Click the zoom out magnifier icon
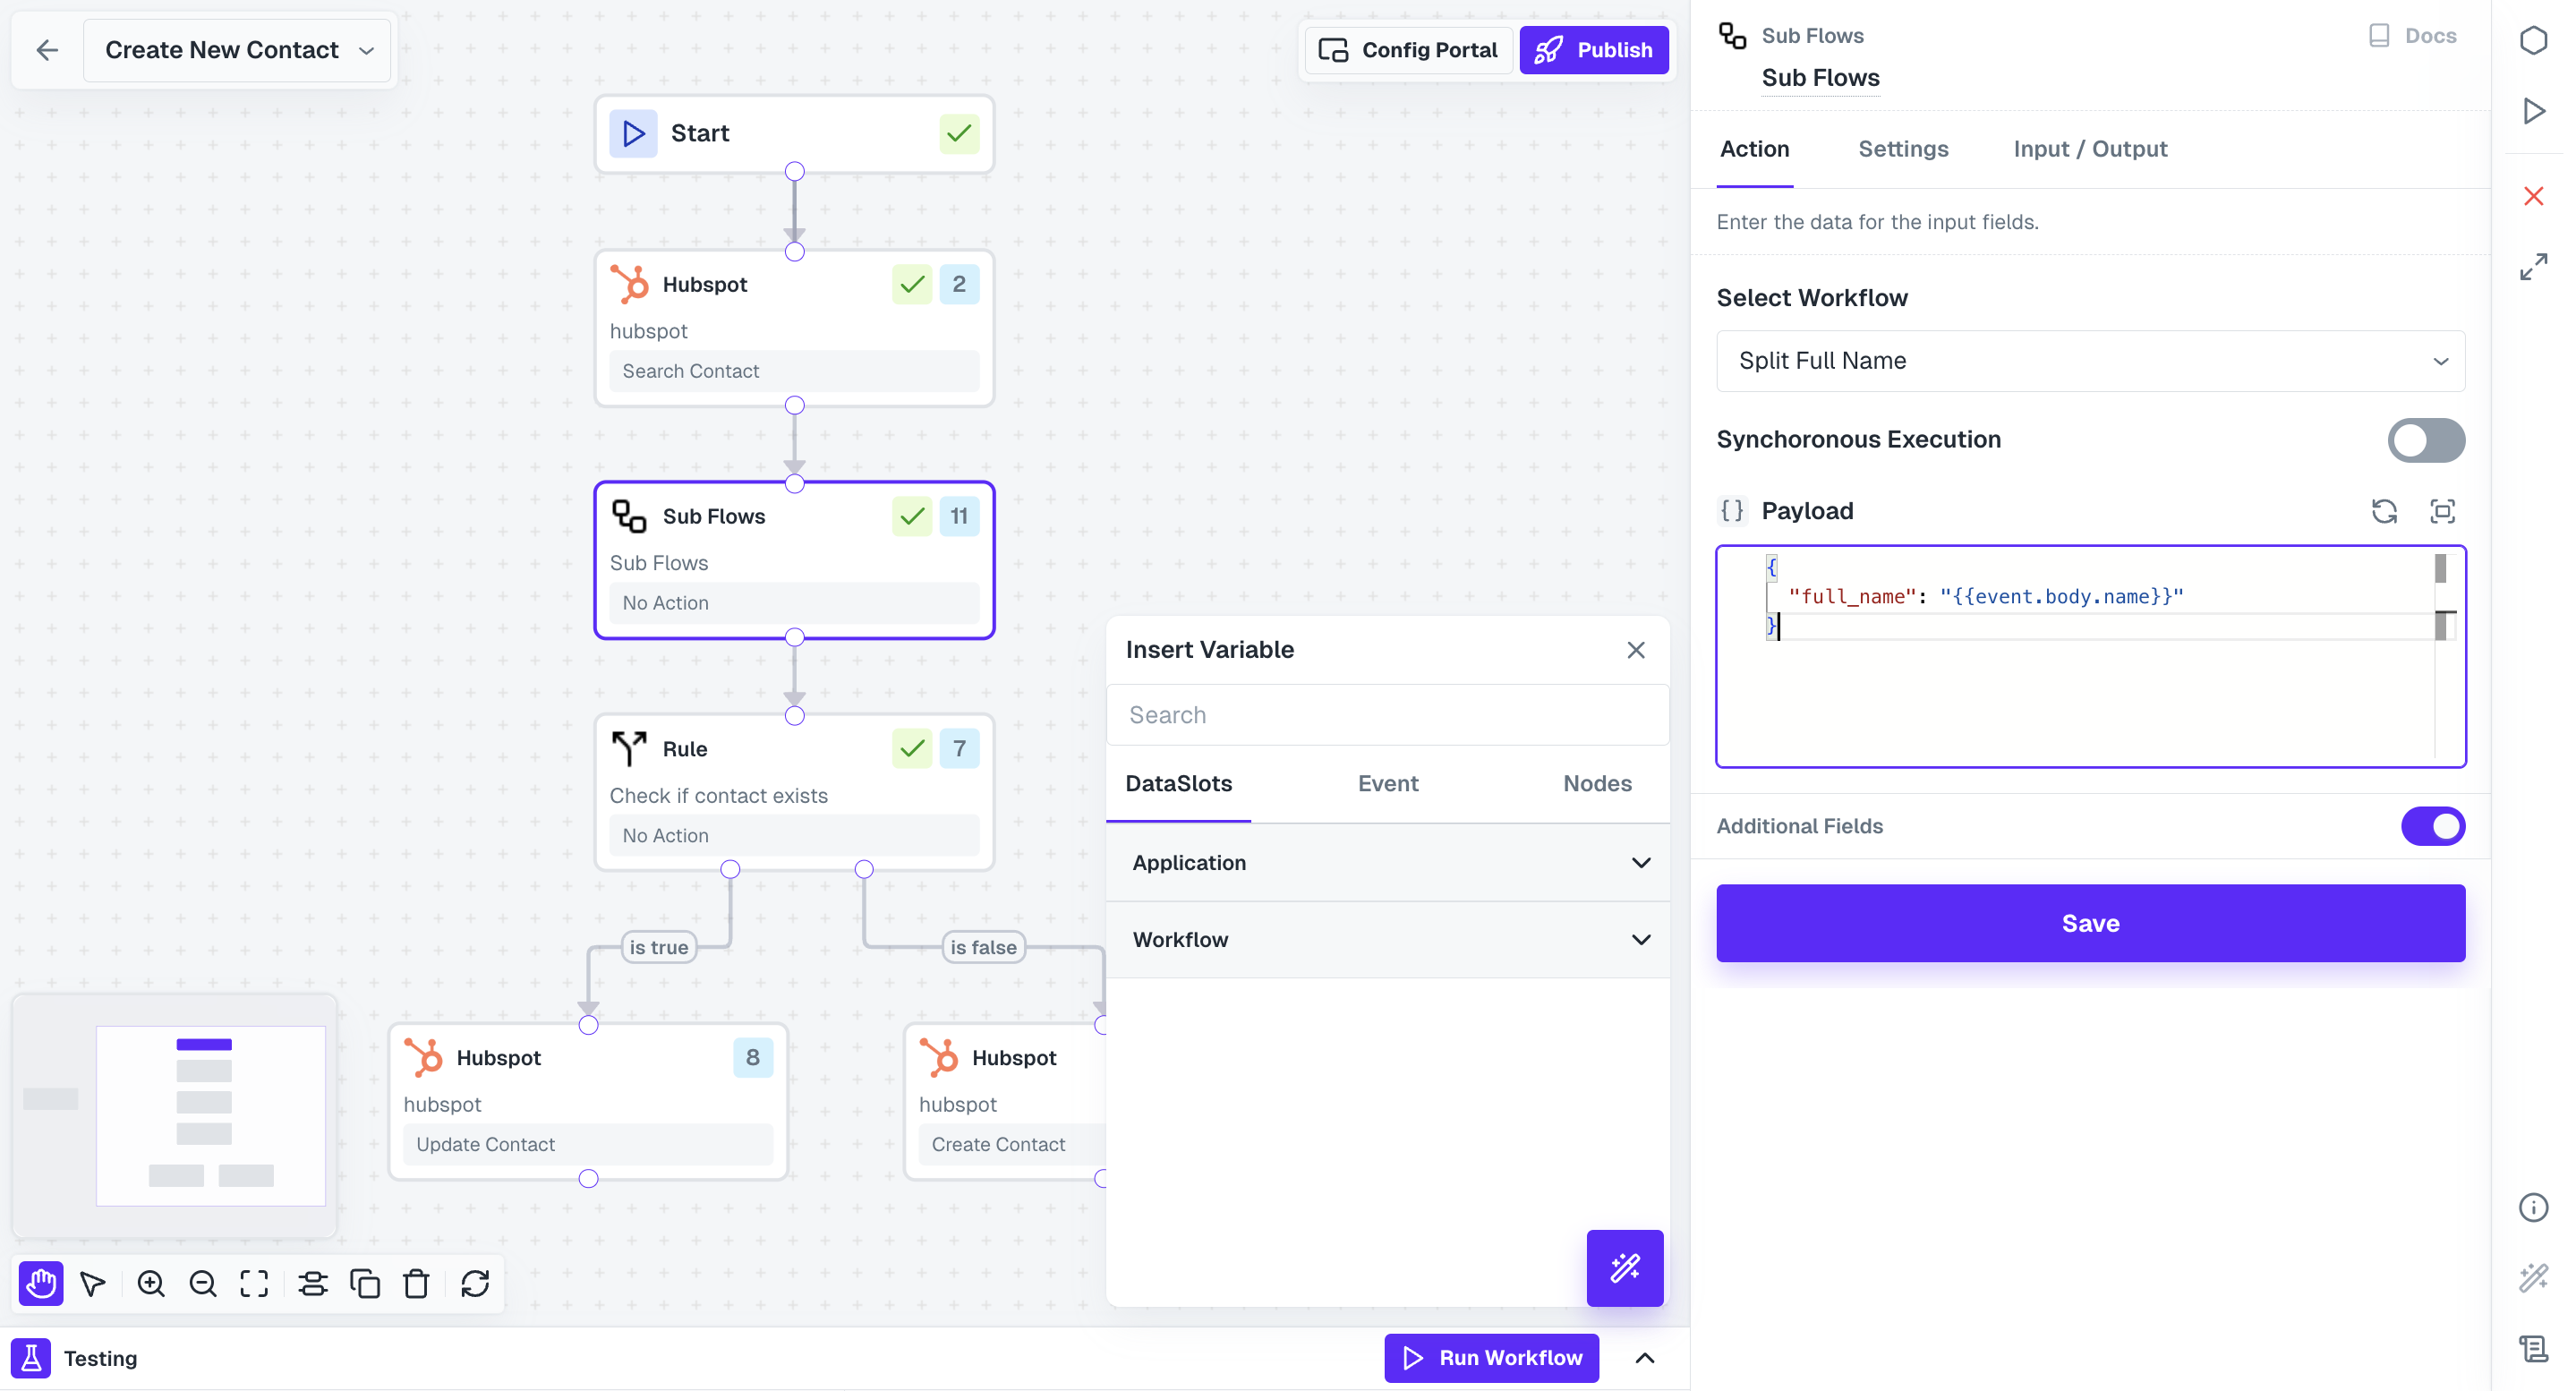 click(203, 1283)
